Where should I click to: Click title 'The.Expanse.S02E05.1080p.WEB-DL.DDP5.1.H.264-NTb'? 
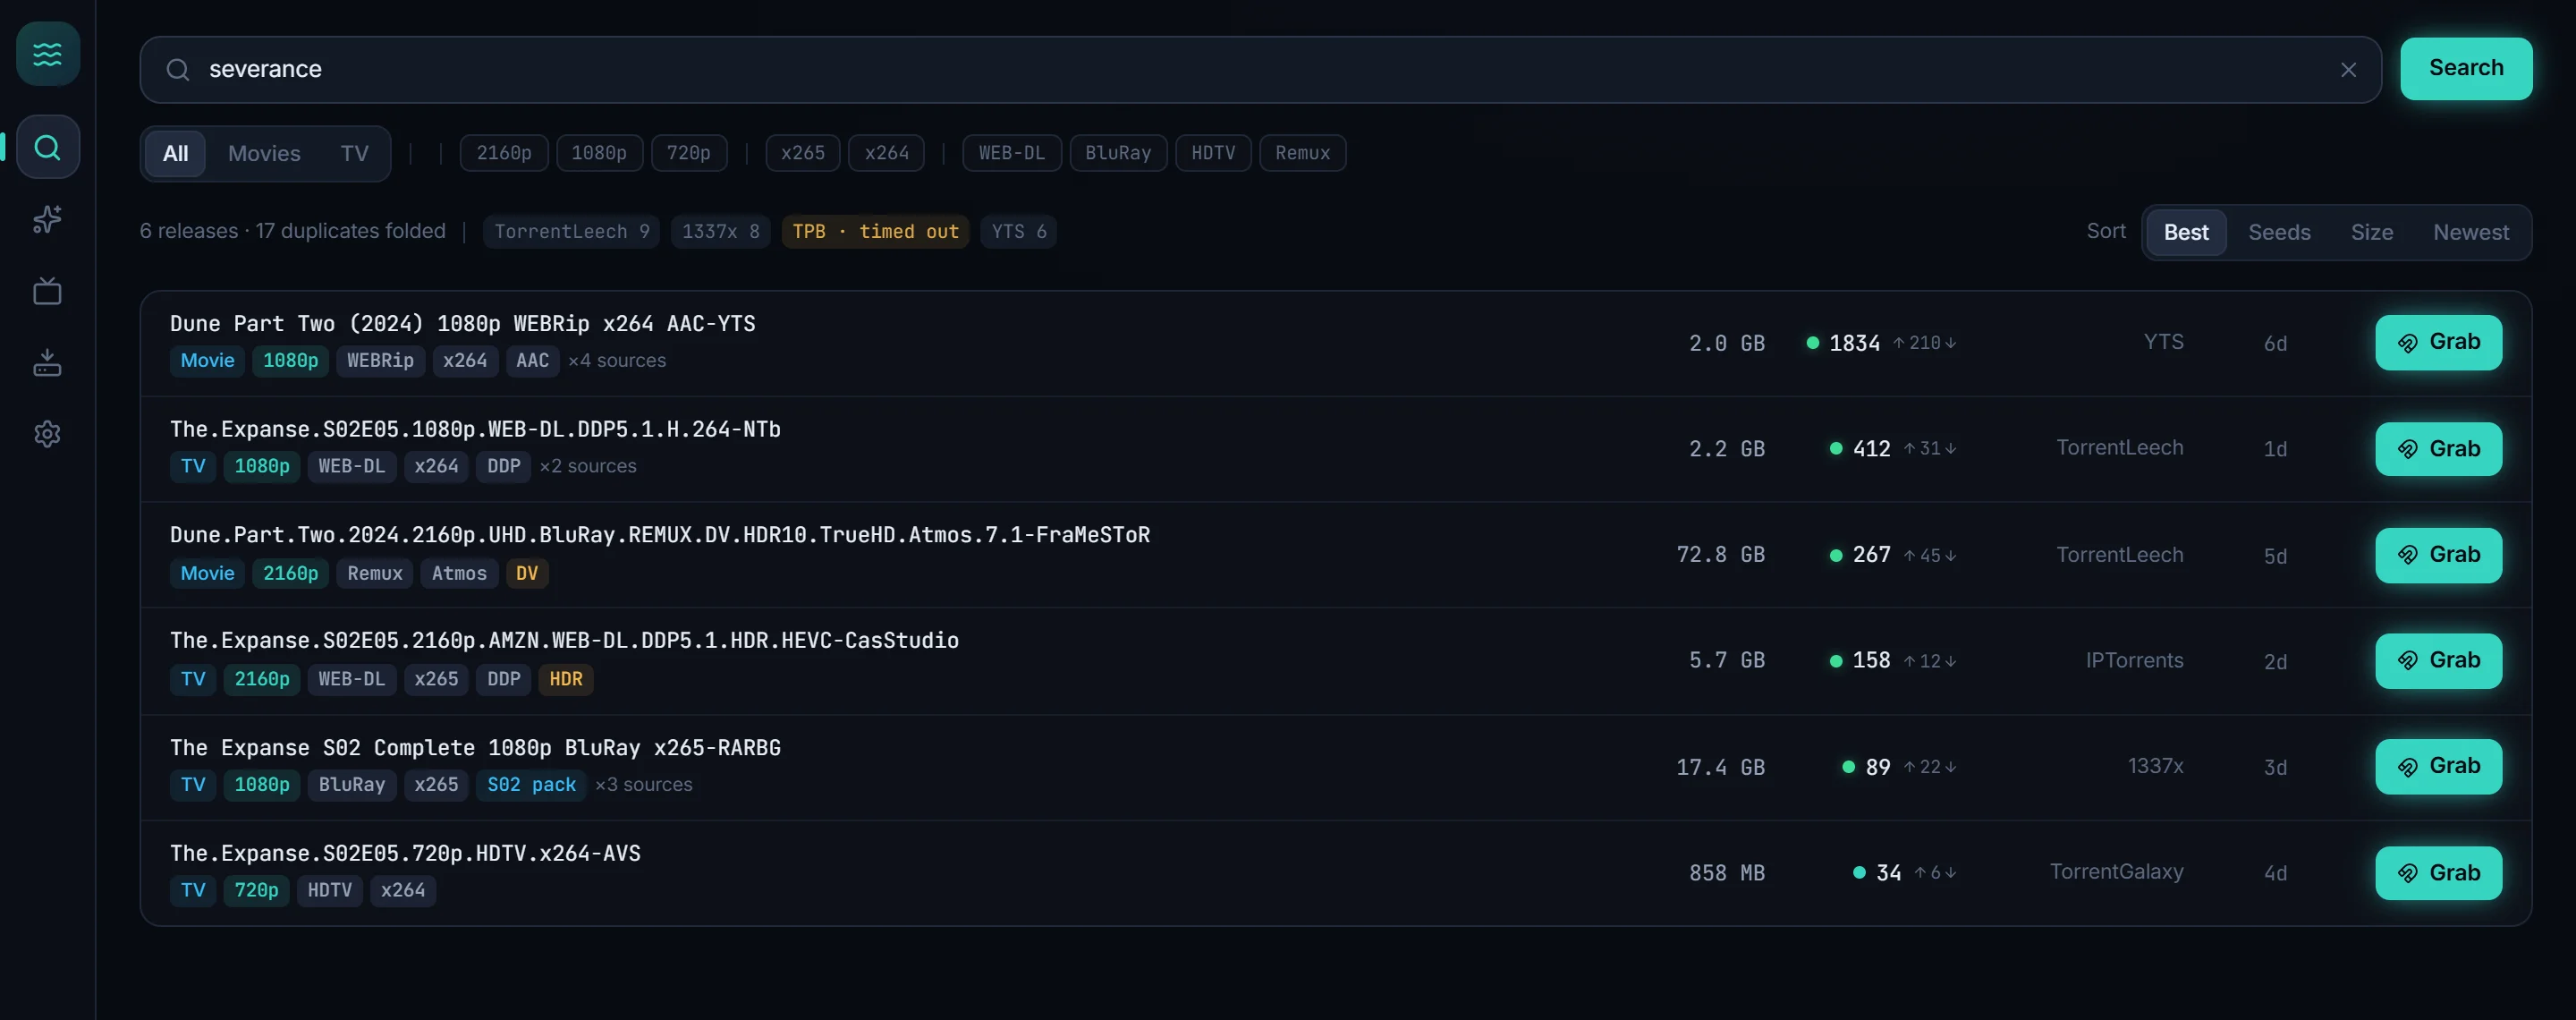[475, 430]
